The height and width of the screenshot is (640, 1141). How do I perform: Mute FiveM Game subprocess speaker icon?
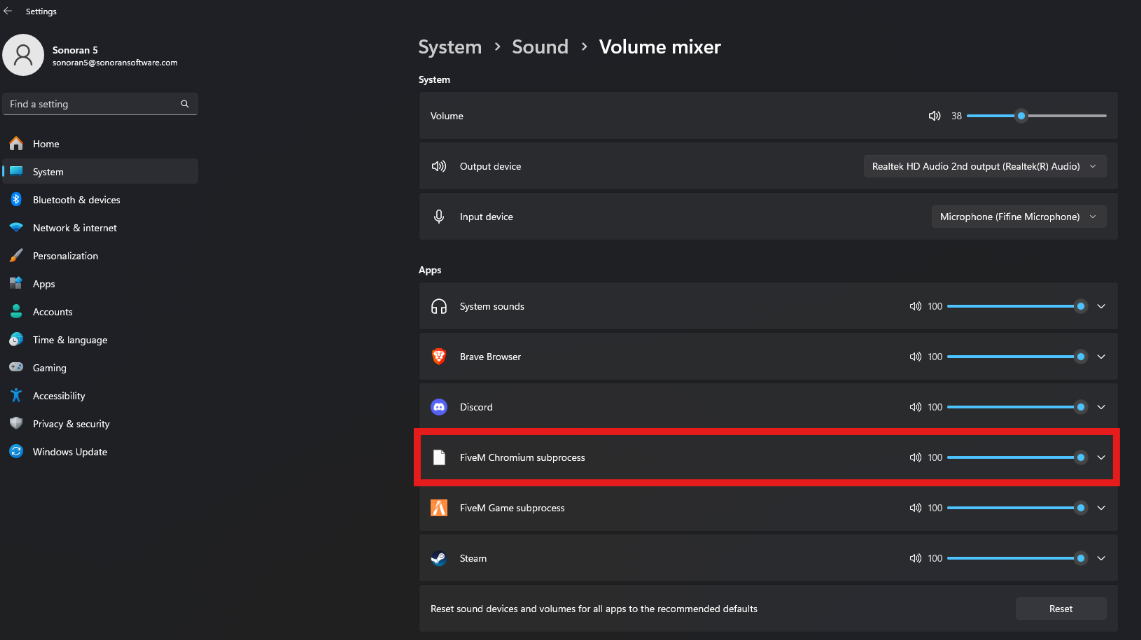coord(915,508)
